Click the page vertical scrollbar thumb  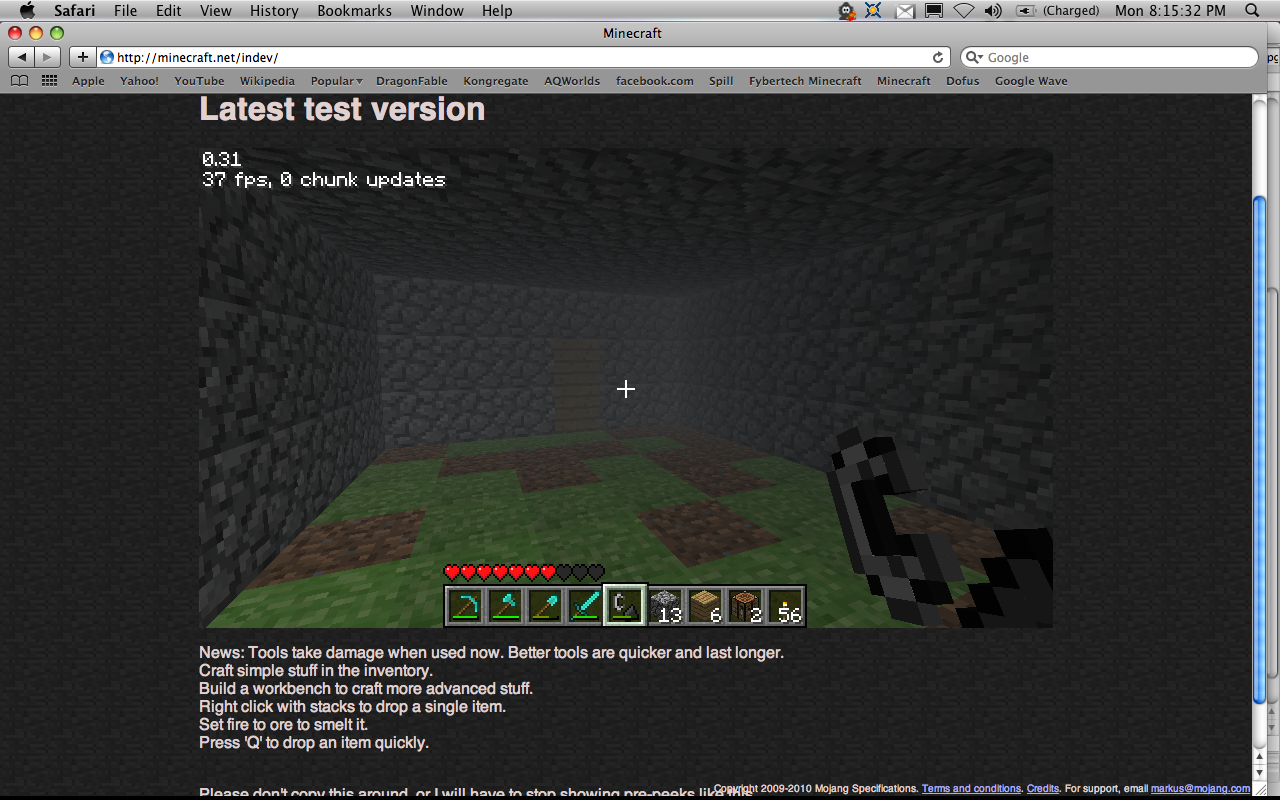click(x=1259, y=449)
